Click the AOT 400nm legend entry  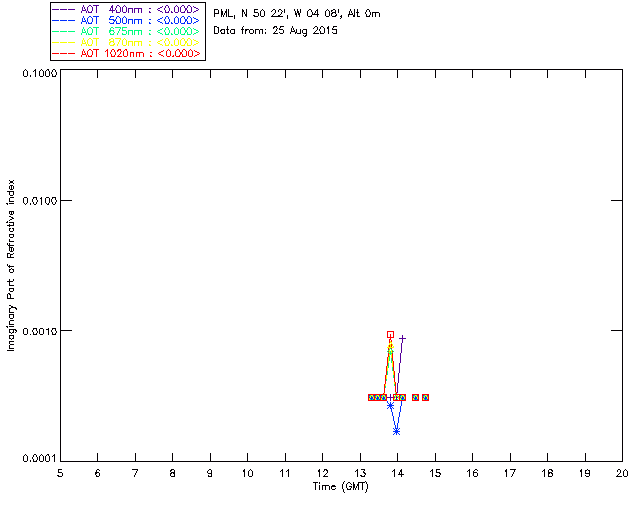tap(127, 9)
